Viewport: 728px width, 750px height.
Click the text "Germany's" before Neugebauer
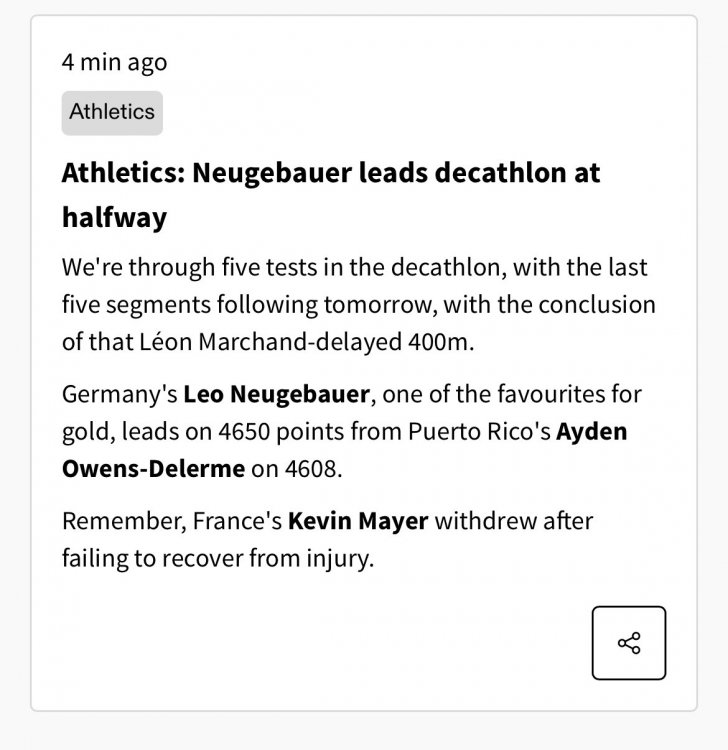118,394
